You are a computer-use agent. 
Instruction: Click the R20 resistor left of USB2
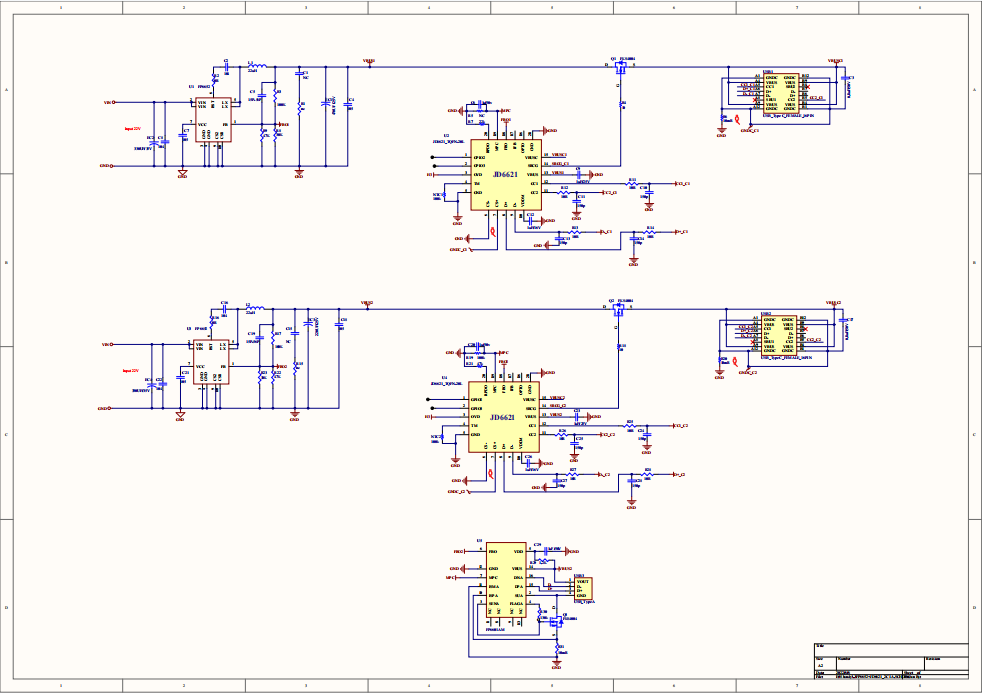[x=720, y=360]
